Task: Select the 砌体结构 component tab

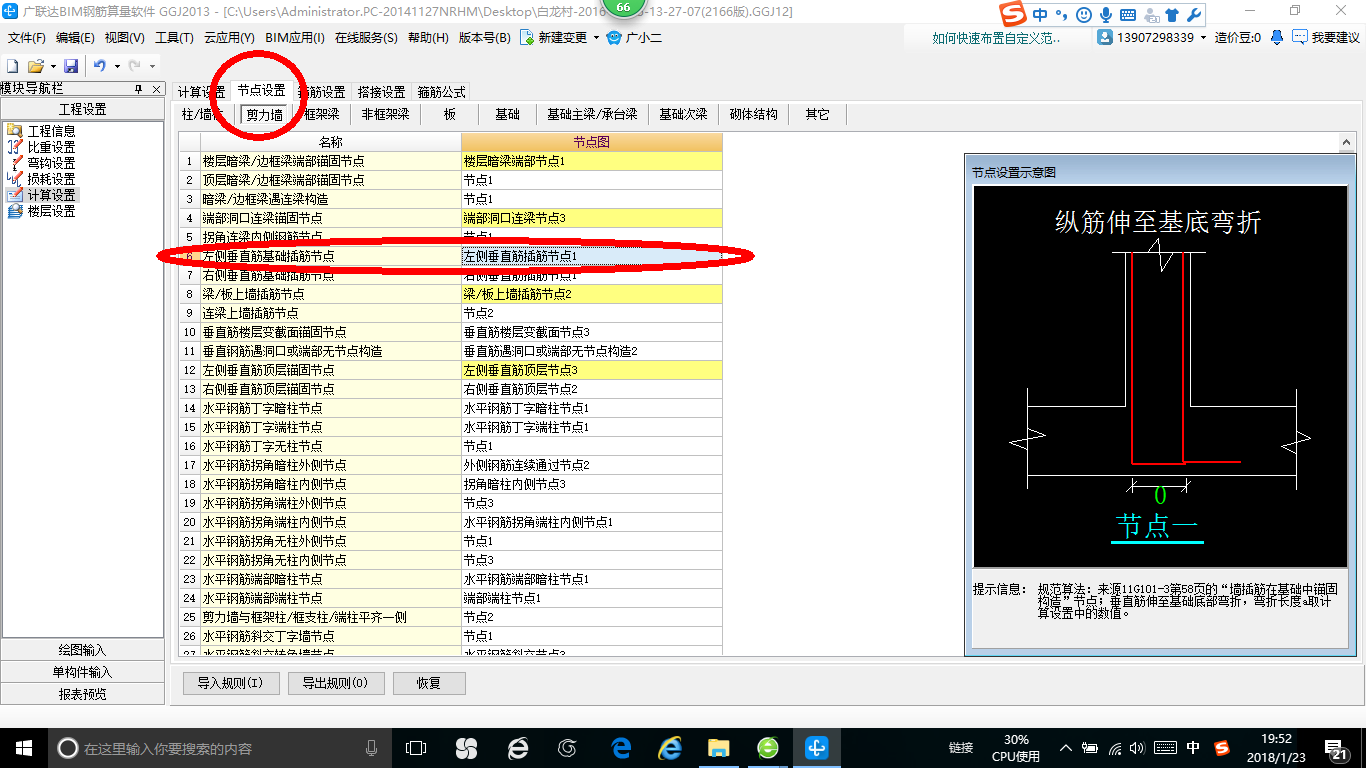Action: (753, 115)
